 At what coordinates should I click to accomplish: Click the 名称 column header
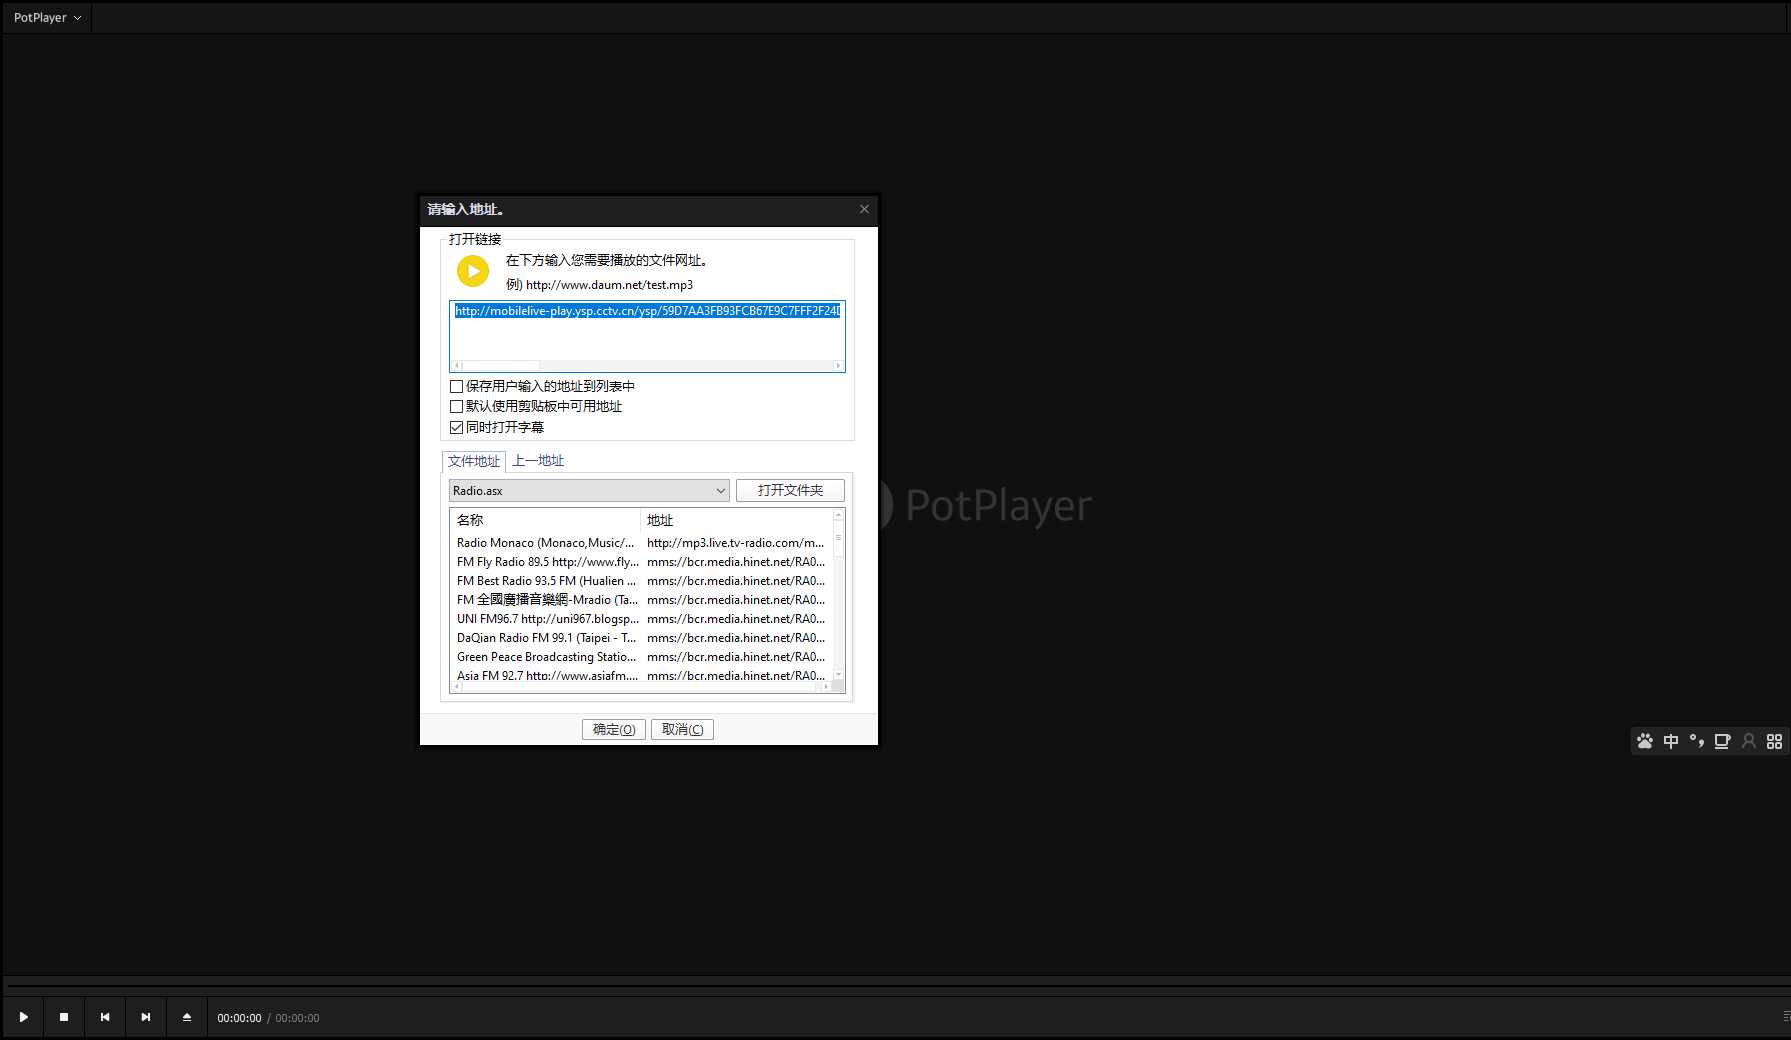pyautogui.click(x=545, y=520)
